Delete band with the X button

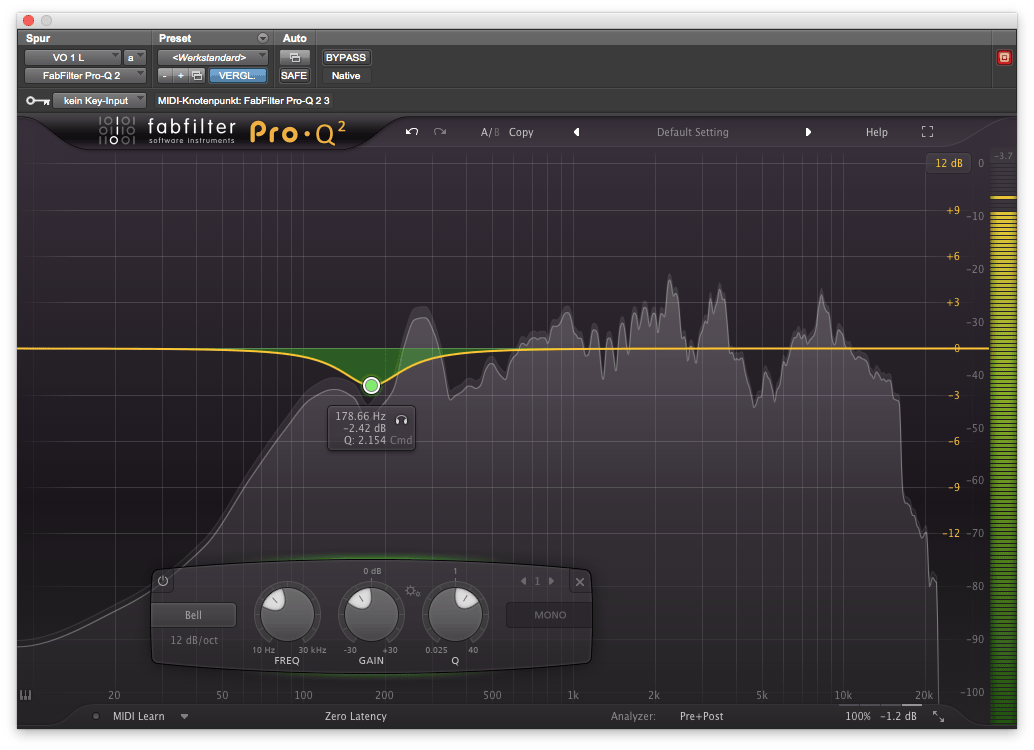click(x=580, y=582)
